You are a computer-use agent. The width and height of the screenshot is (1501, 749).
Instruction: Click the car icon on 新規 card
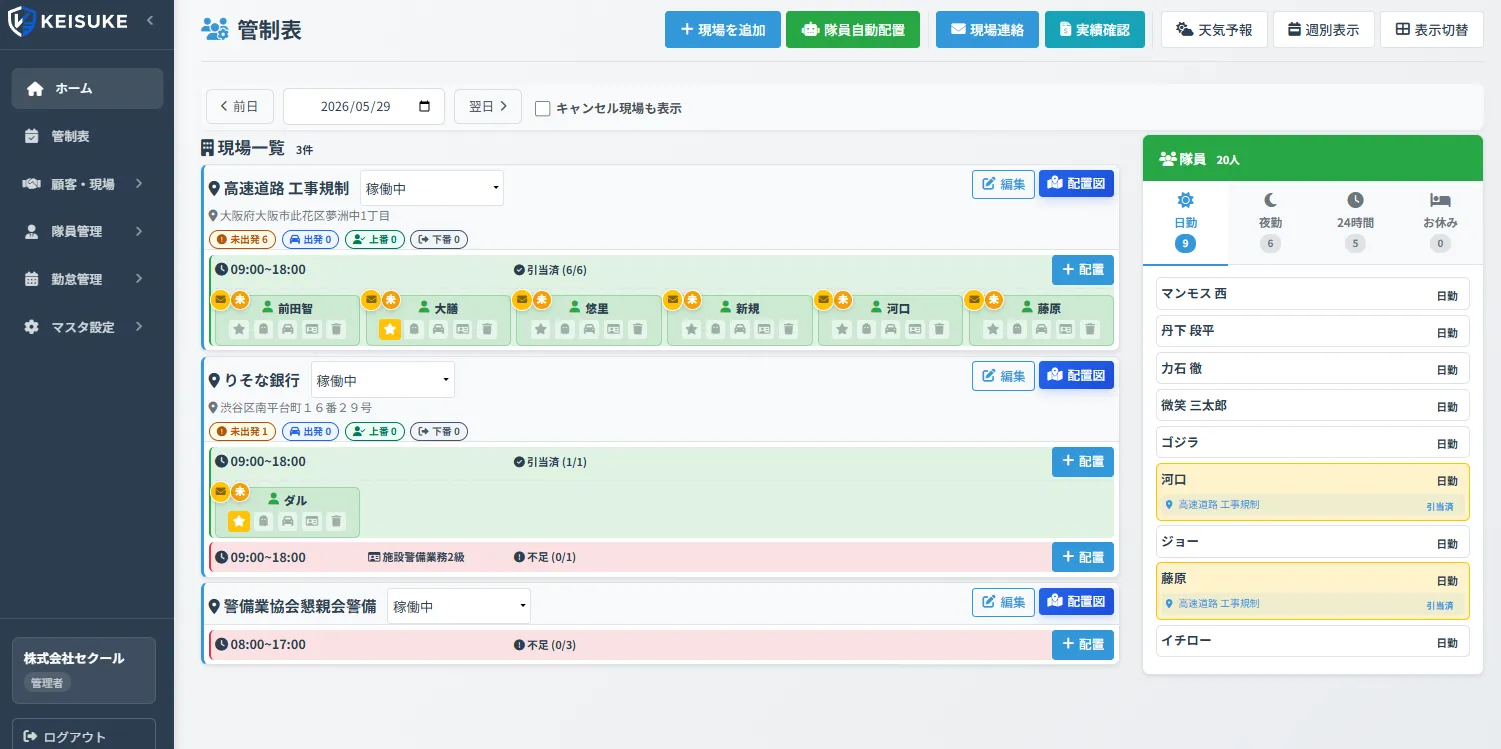point(740,328)
